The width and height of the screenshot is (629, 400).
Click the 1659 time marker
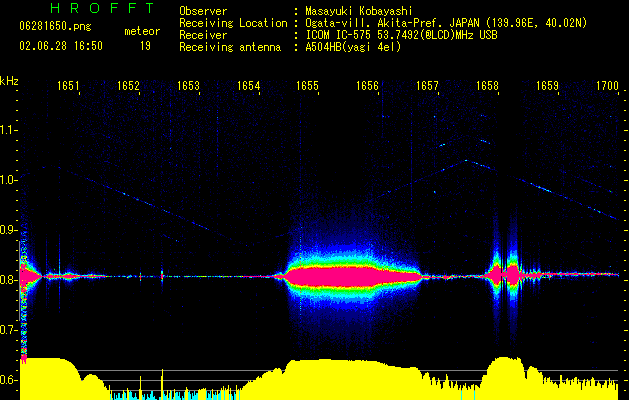(547, 86)
